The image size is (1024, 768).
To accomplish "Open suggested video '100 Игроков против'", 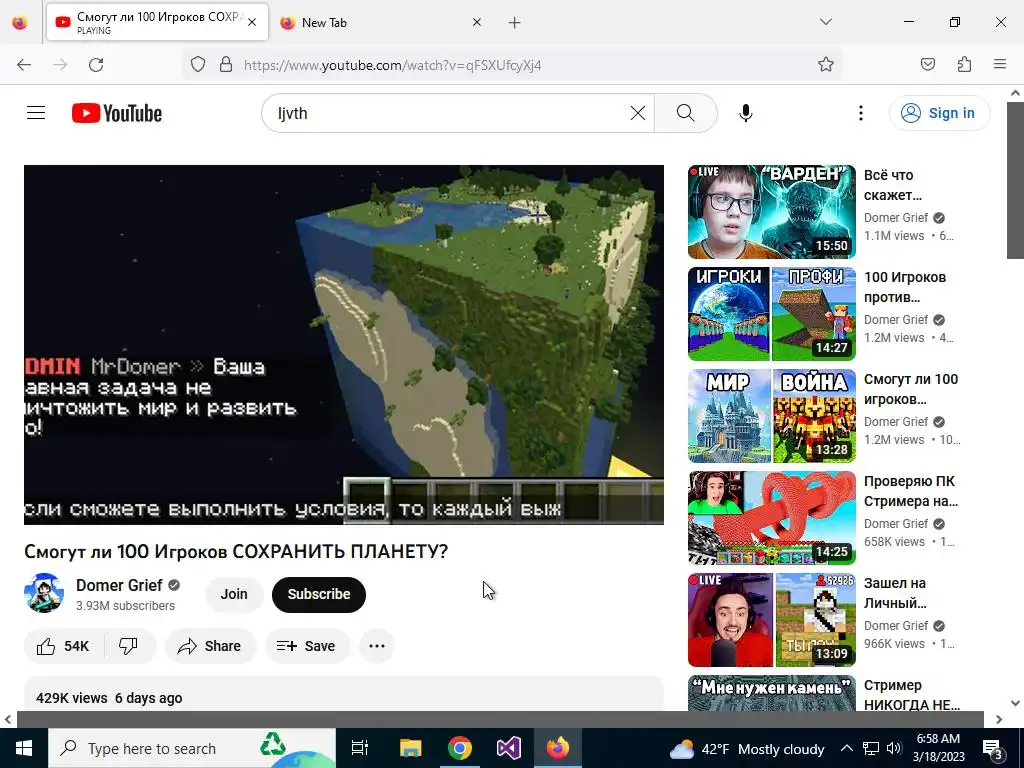I will (904, 287).
